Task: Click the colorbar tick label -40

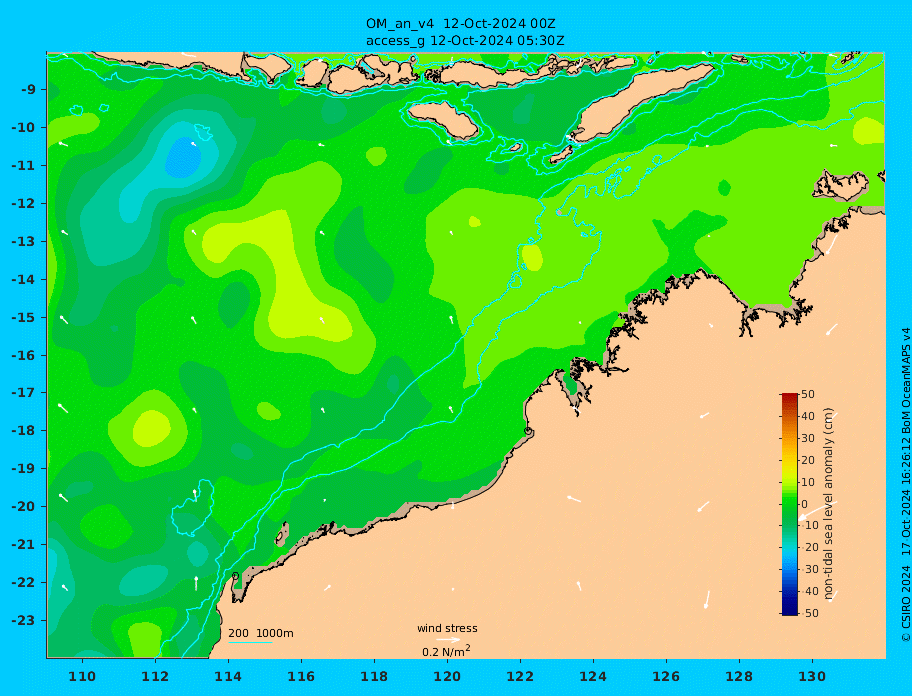Action: point(810,591)
